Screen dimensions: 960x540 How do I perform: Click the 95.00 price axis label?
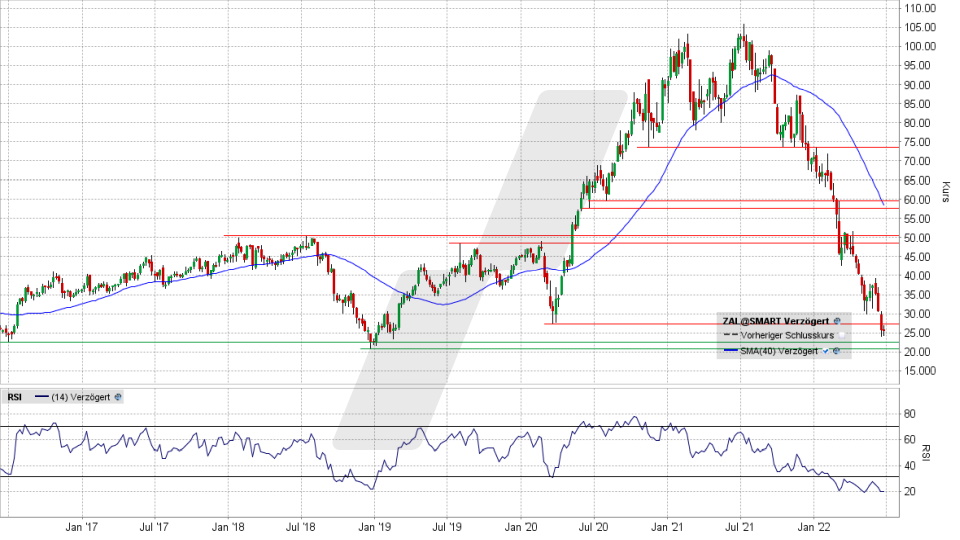pyautogui.click(x=917, y=66)
